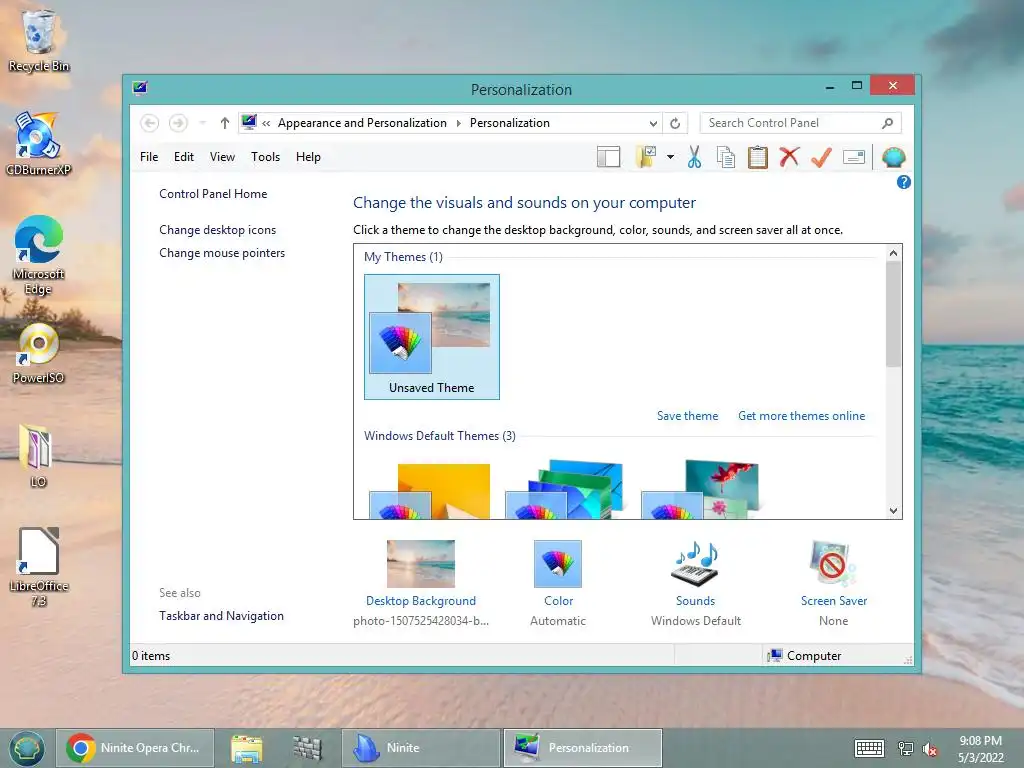Viewport: 1024px width, 768px height.
Task: Open Desktop Background settings
Action: pyautogui.click(x=421, y=564)
